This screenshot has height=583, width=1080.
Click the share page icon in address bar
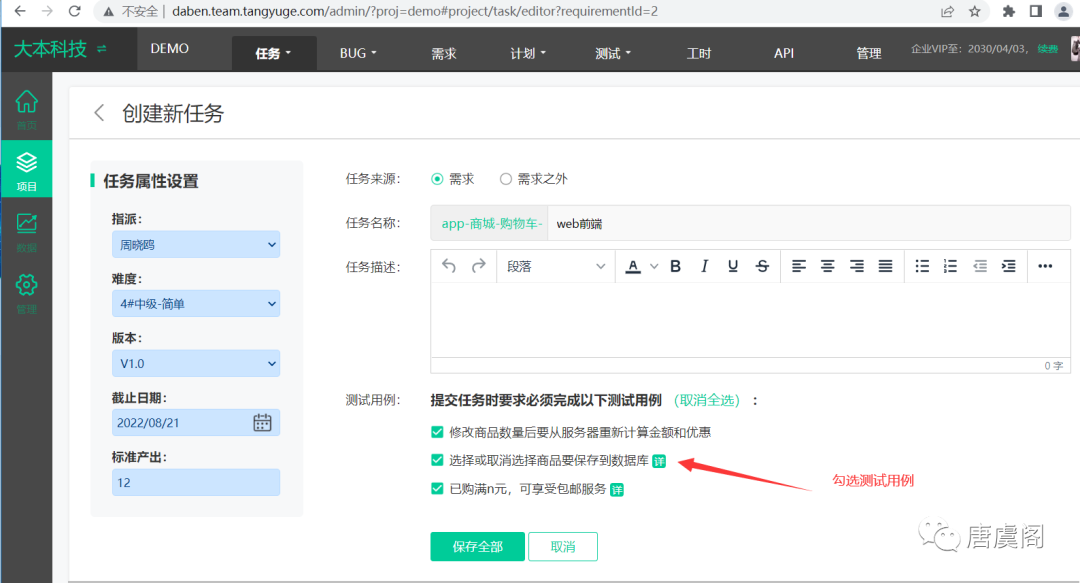tap(948, 11)
